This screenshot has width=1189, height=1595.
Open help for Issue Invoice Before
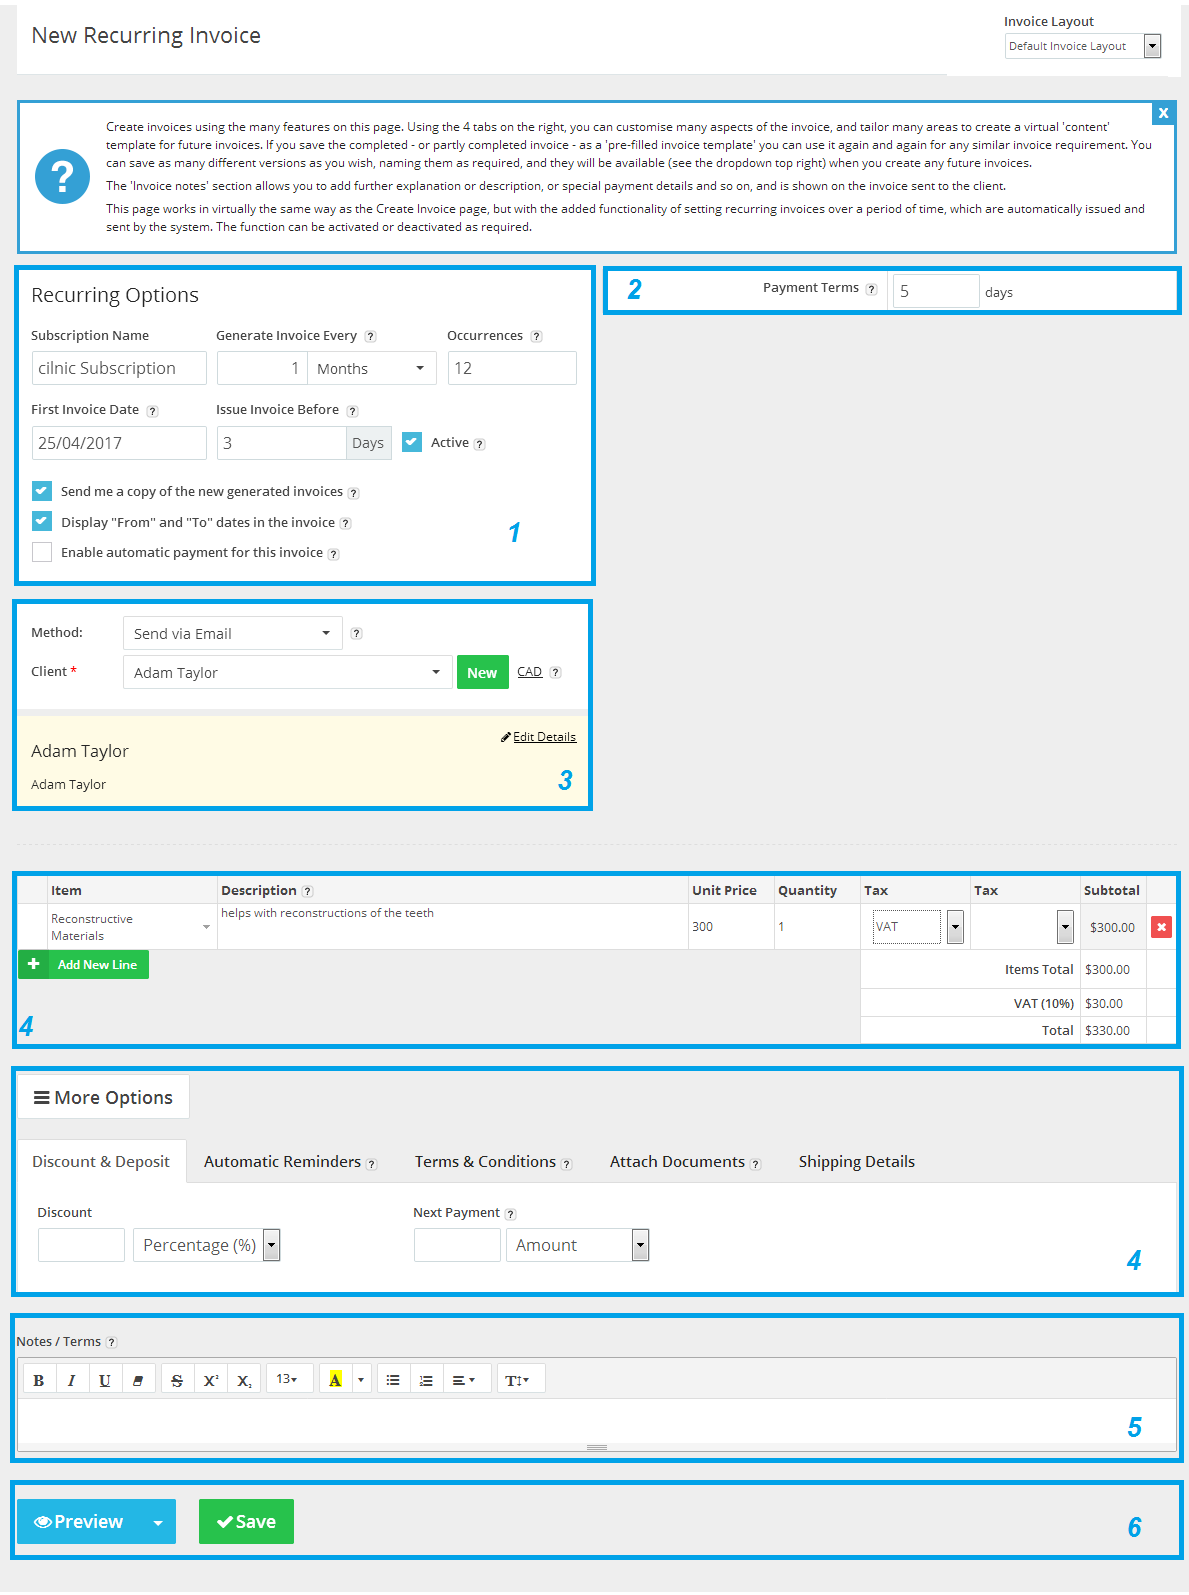click(x=352, y=411)
